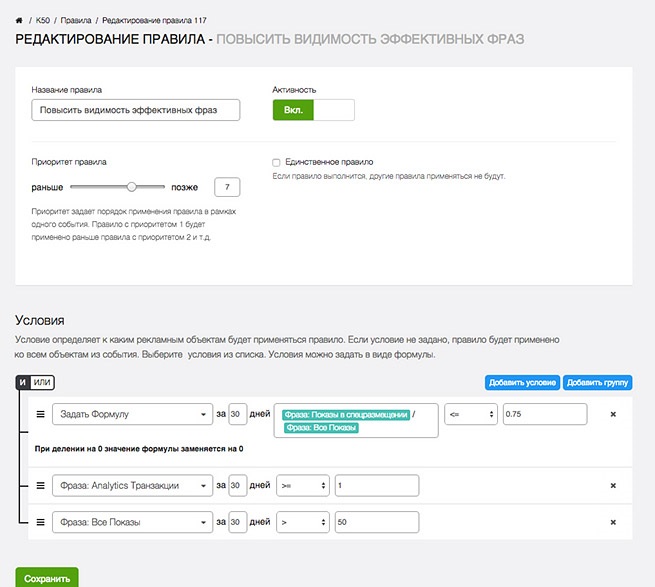
Task: Click the home icon in breadcrumb
Action: pyautogui.click(x=19, y=20)
